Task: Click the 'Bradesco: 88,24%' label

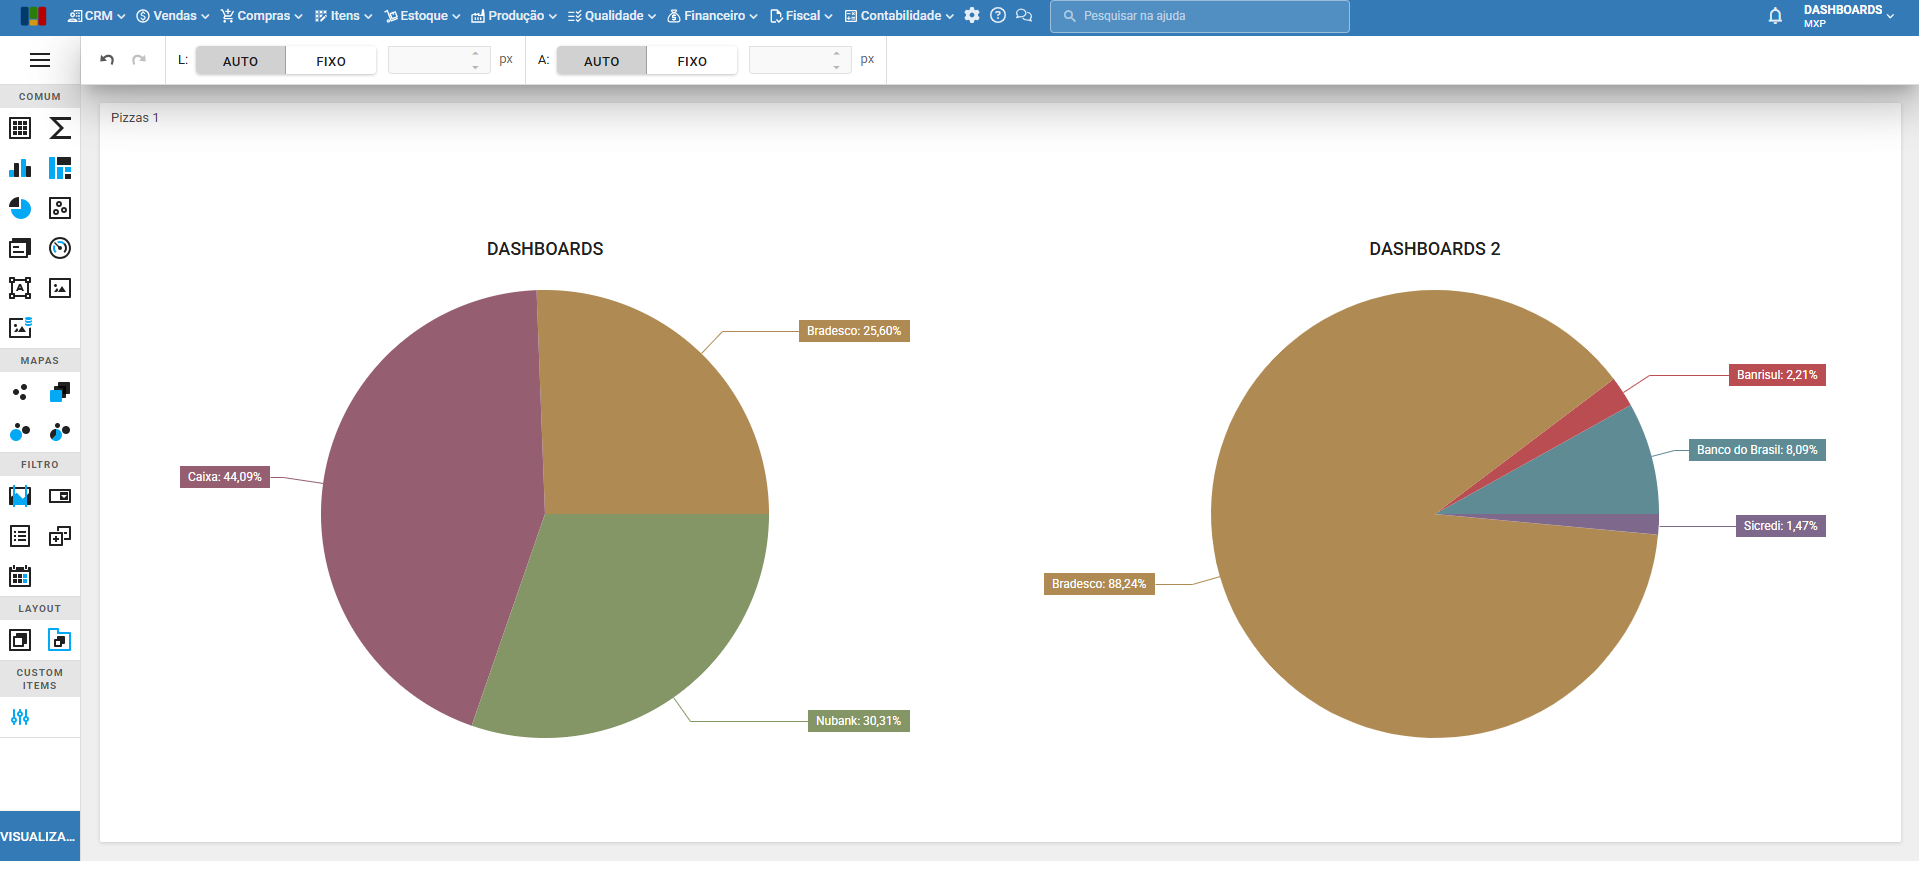Action: 1099,584
